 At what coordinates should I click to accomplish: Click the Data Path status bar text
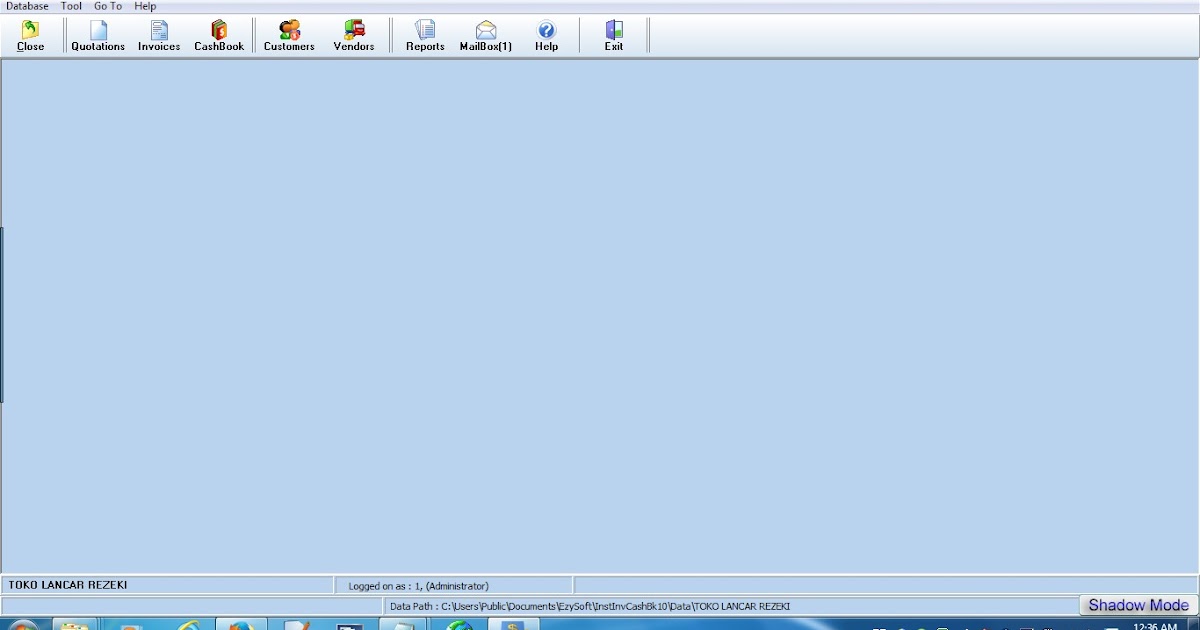(x=590, y=606)
